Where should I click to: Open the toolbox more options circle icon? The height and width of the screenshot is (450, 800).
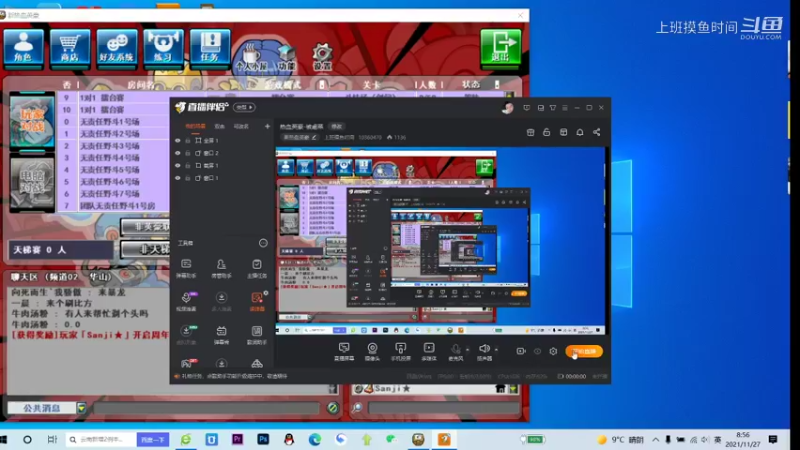(263, 243)
